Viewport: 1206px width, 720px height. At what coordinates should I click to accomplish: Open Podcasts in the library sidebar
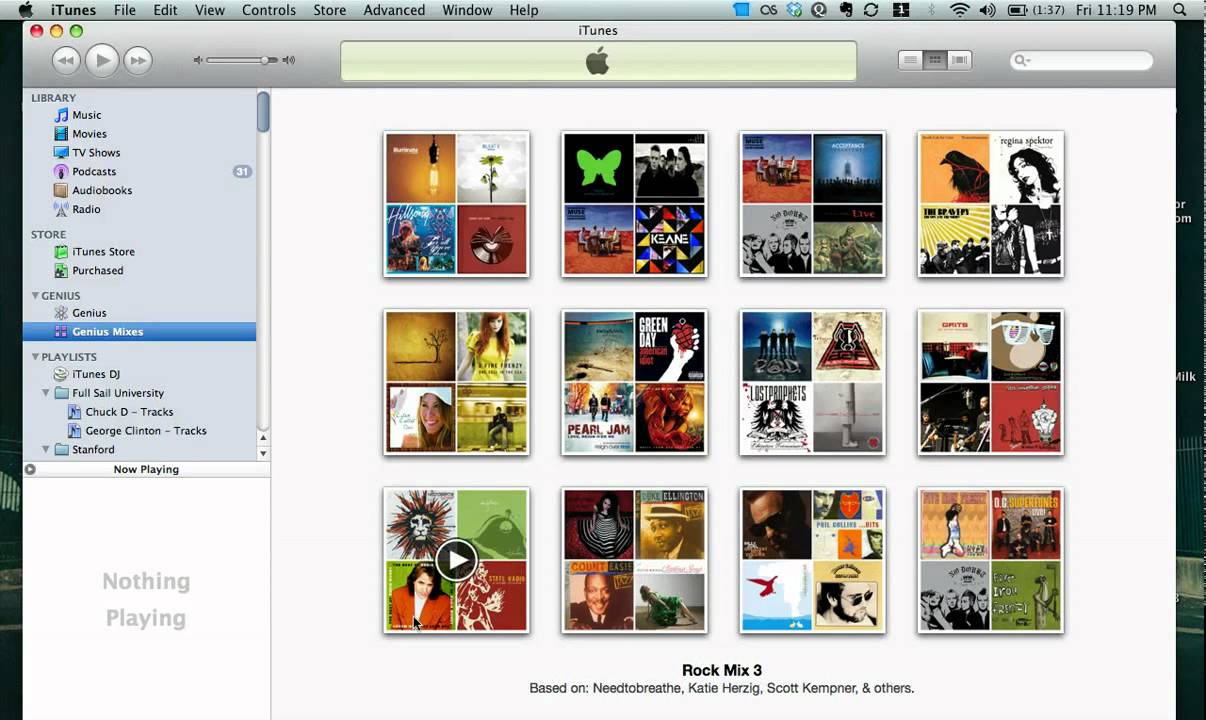click(x=94, y=171)
